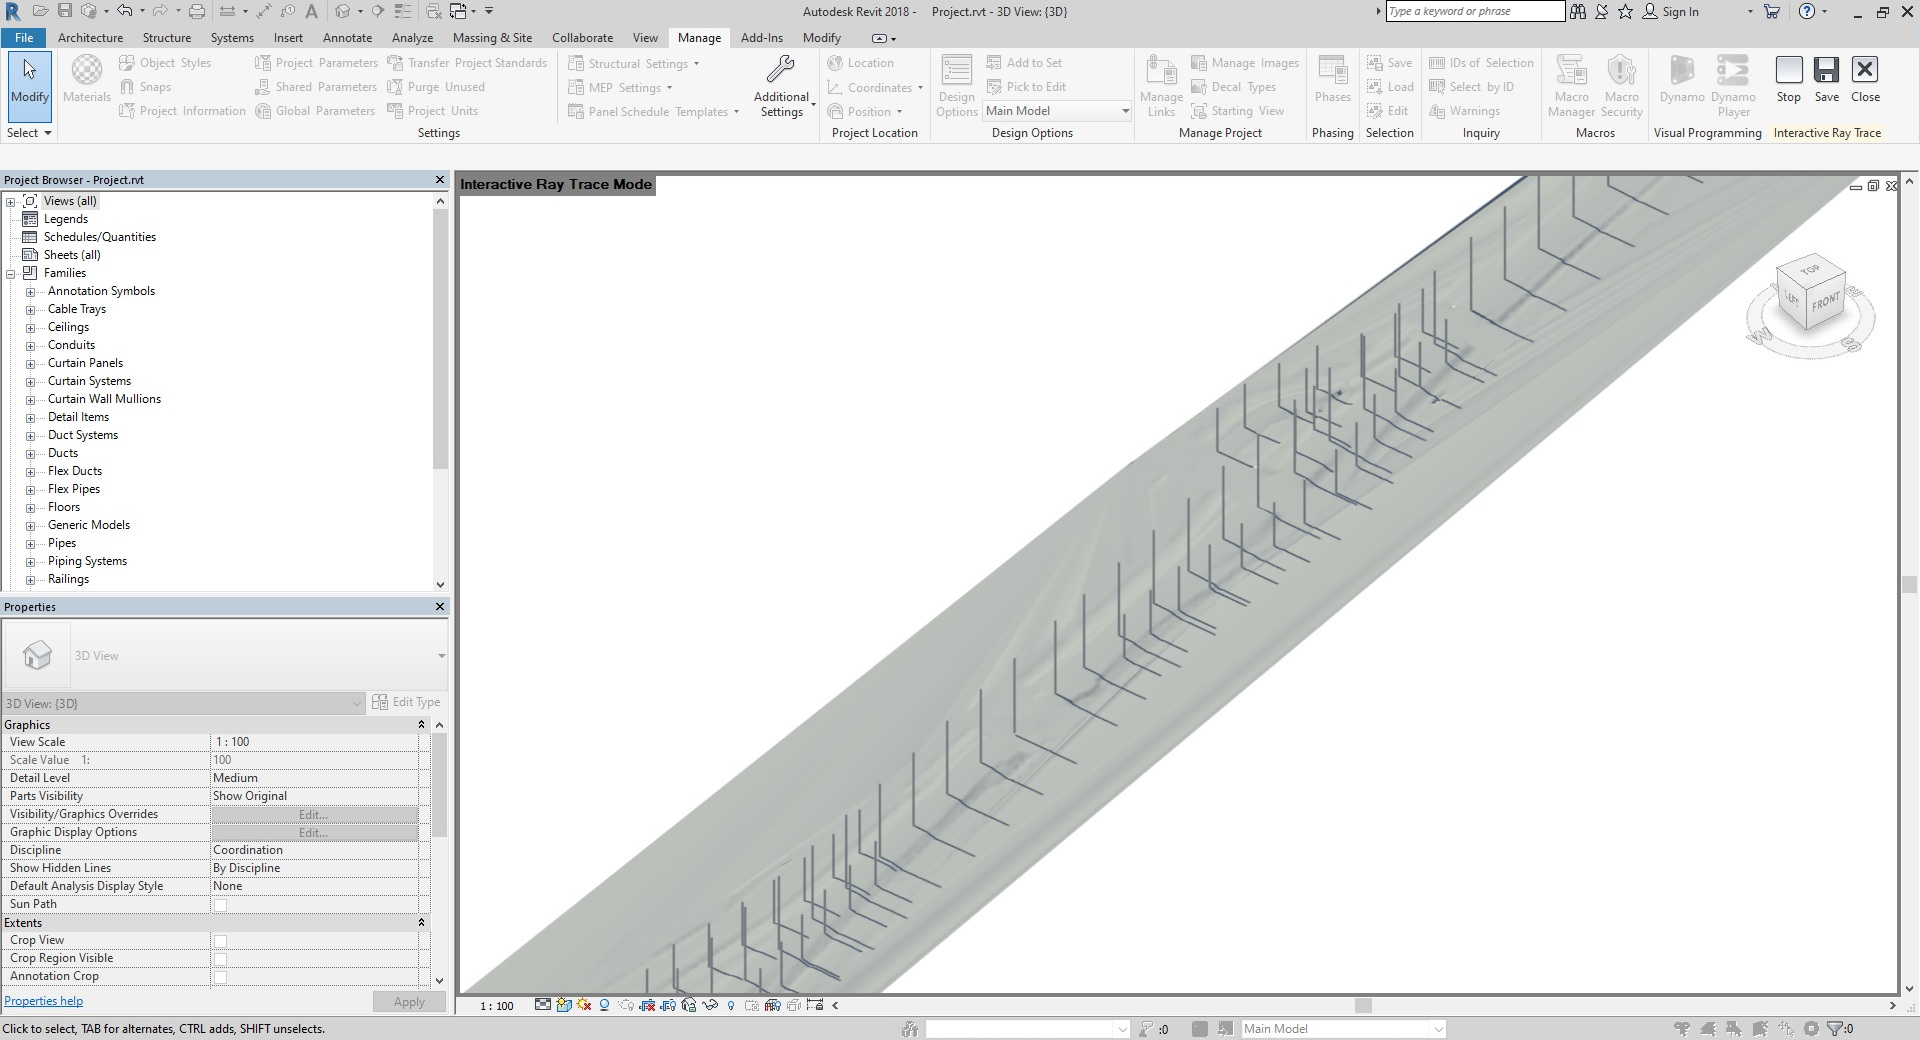
Task: Stop the interactive ray trace
Action: (1788, 79)
